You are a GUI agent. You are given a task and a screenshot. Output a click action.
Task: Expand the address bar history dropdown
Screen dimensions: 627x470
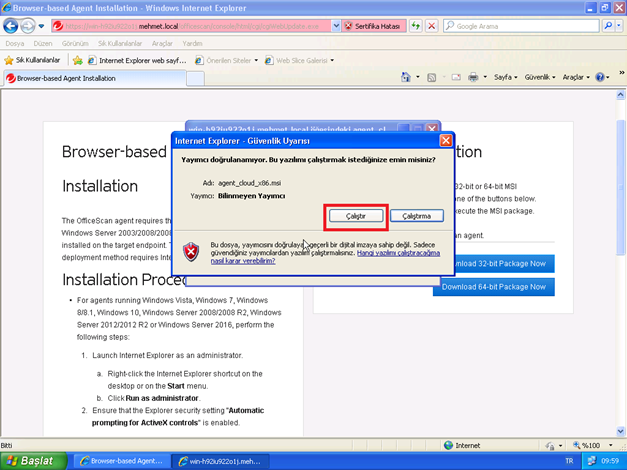pos(336,26)
